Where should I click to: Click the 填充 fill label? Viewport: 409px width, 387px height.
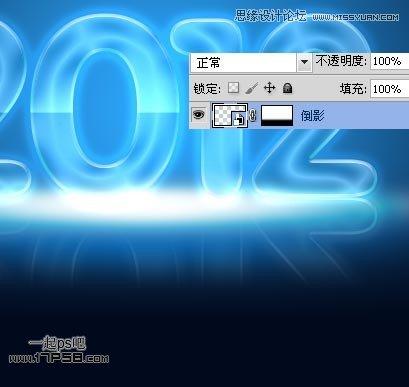click(353, 89)
